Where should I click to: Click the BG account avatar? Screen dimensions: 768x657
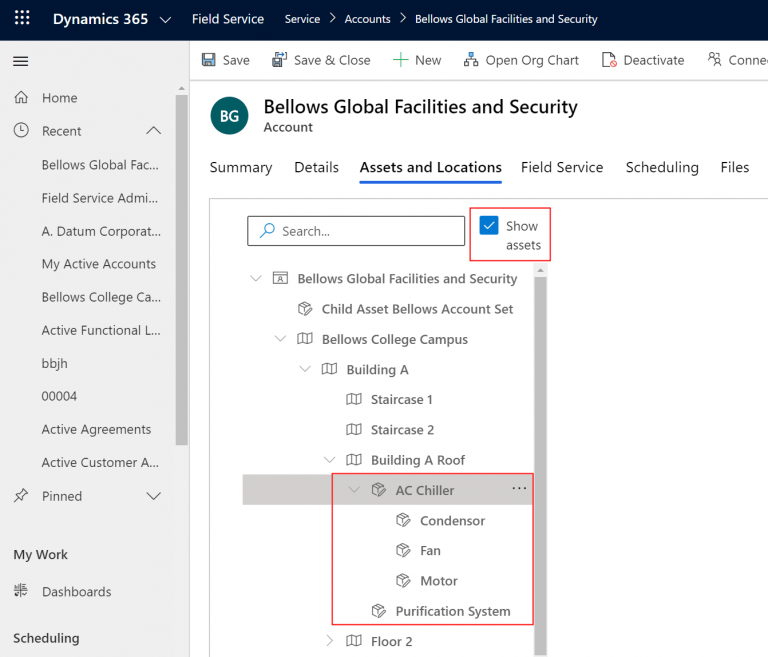click(x=229, y=116)
